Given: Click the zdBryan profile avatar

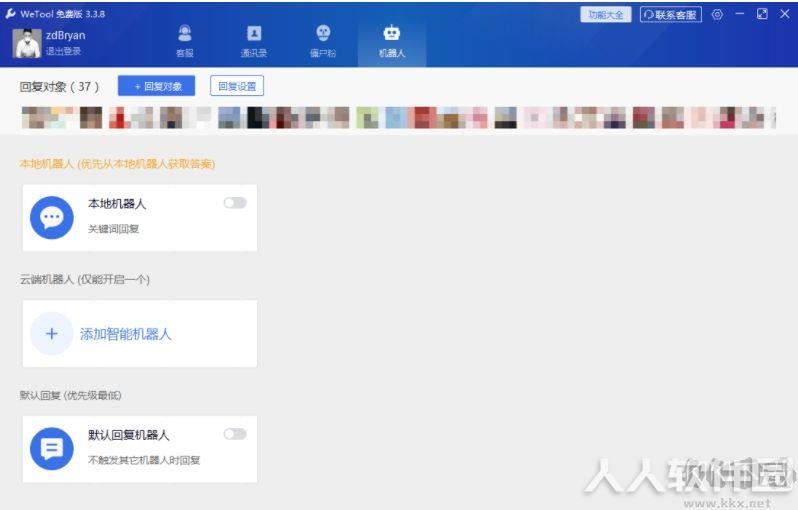Looking at the screenshot, I should [x=27, y=43].
